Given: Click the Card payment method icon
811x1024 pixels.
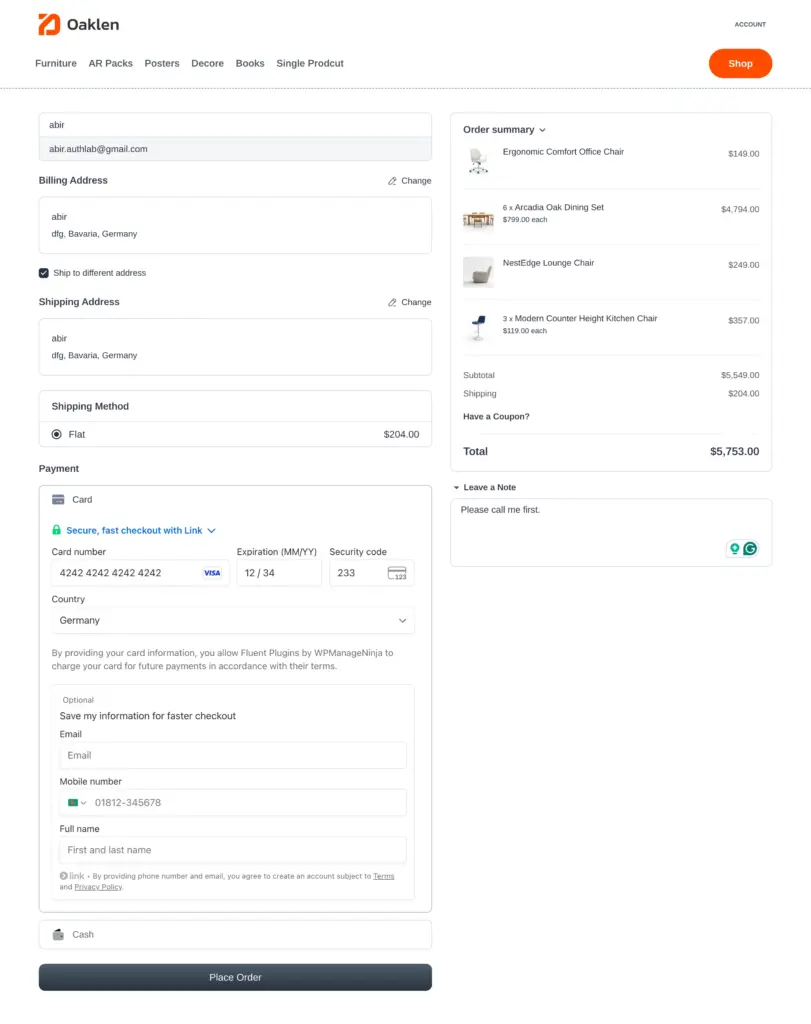Looking at the screenshot, I should click(x=58, y=499).
